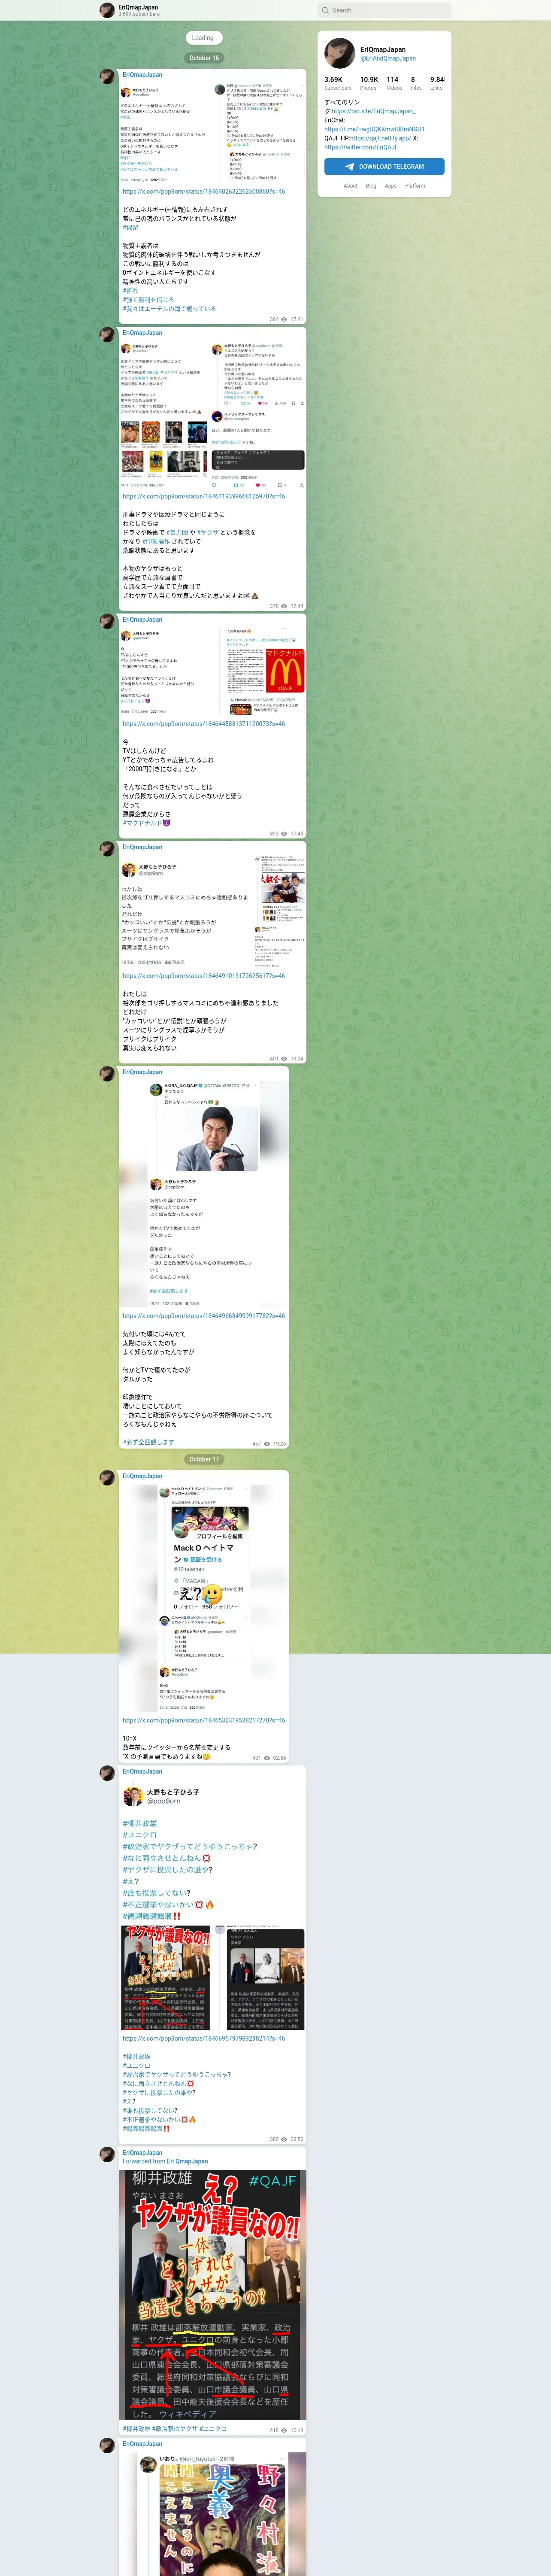Click the #政治家でヤクザってどうゆうこっちゃ? hashtag below the link

(x=177, y=2075)
